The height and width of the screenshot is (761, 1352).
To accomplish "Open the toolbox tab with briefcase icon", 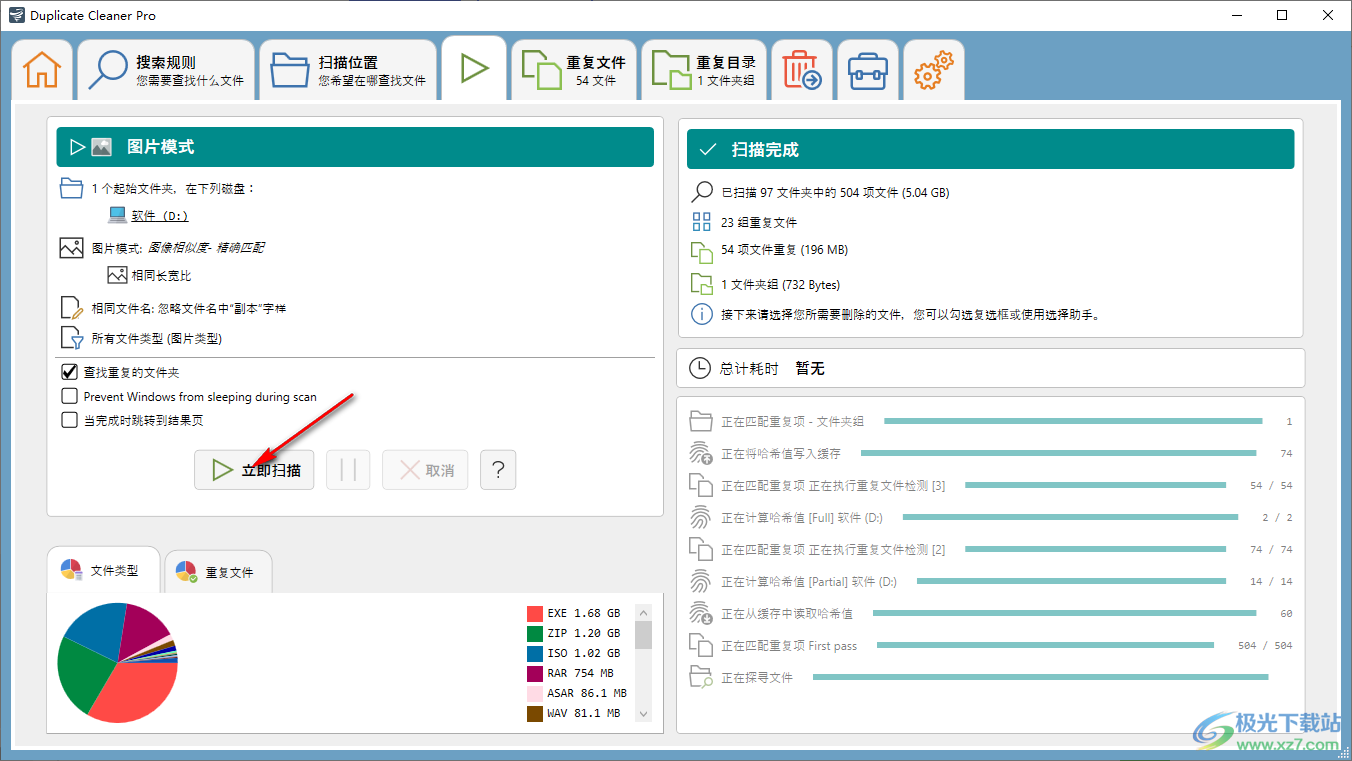I will point(868,70).
